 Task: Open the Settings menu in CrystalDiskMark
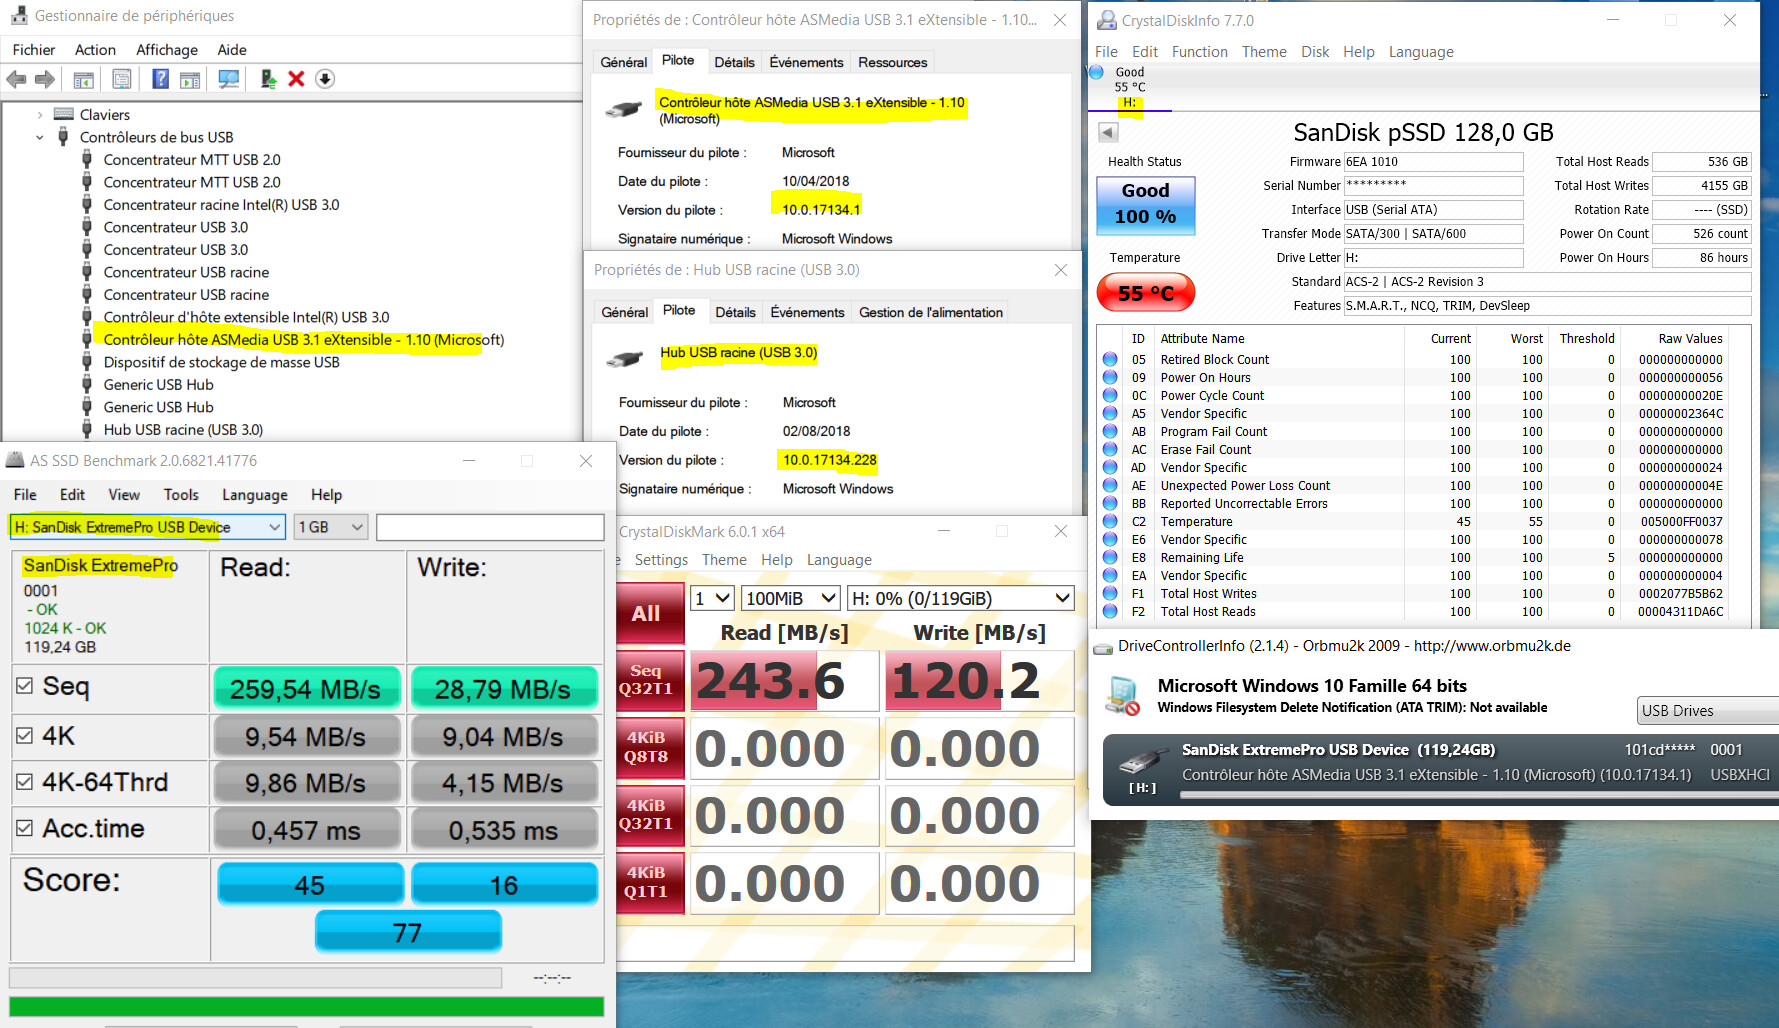(x=661, y=560)
